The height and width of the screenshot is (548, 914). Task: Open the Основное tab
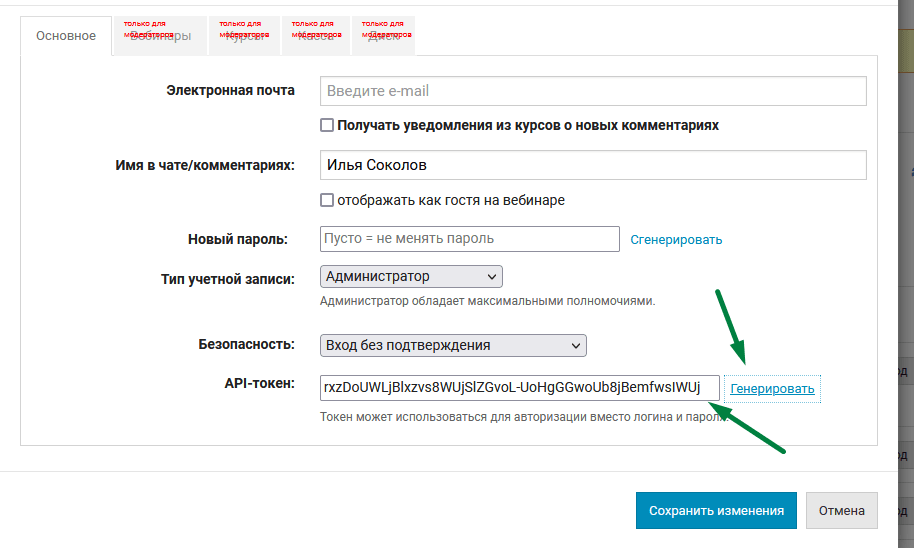point(66,36)
